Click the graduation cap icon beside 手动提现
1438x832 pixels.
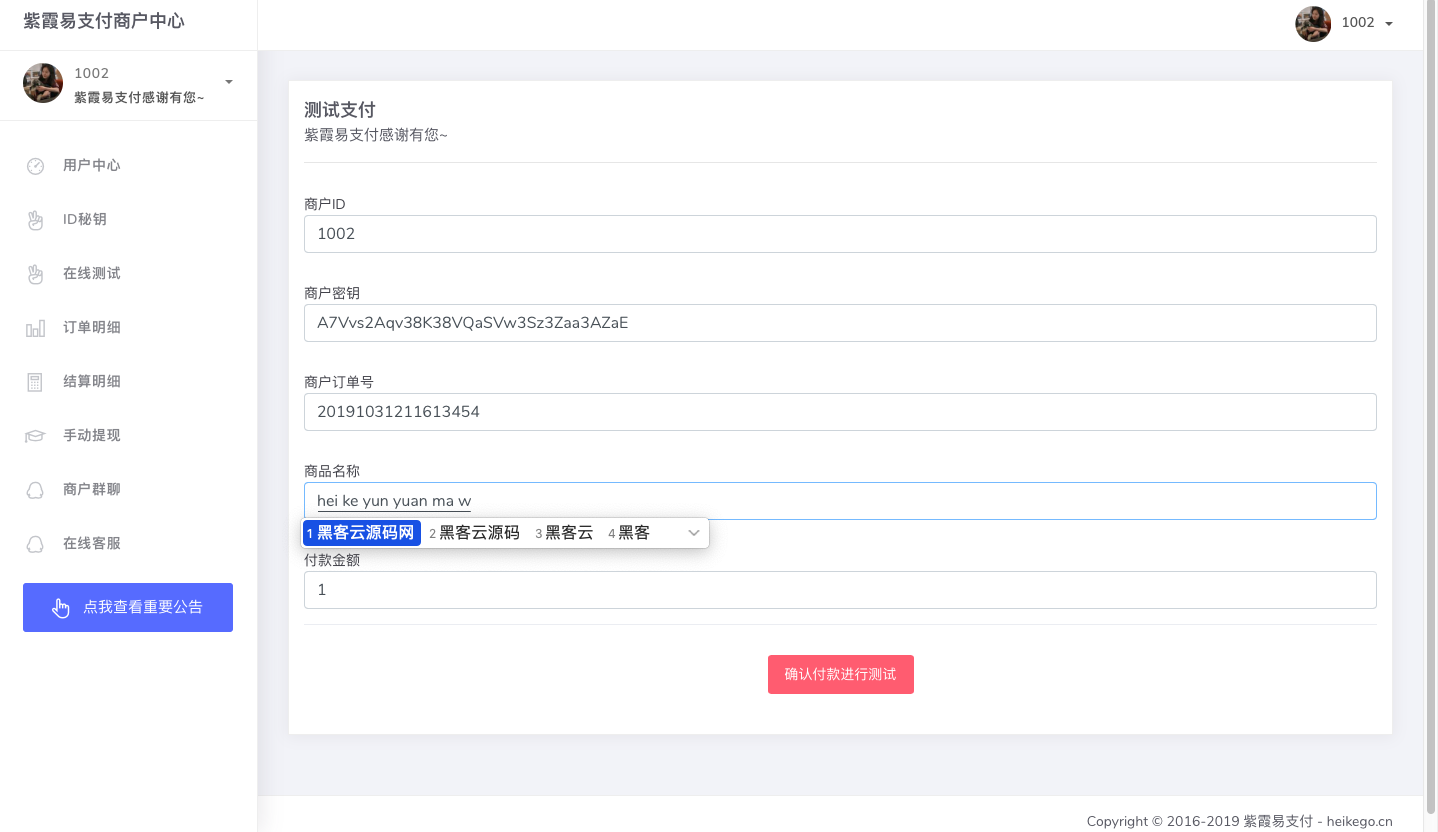tap(35, 436)
